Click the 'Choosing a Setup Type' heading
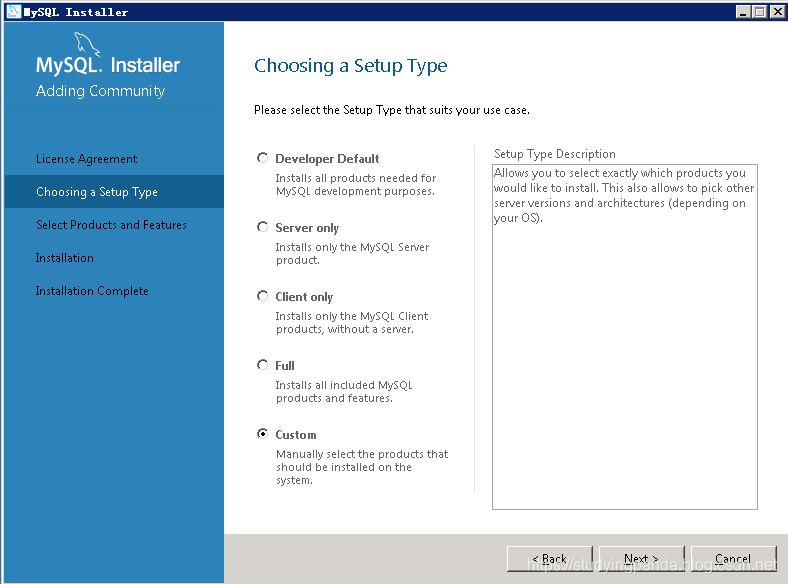This screenshot has height=584, width=788. coord(350,66)
